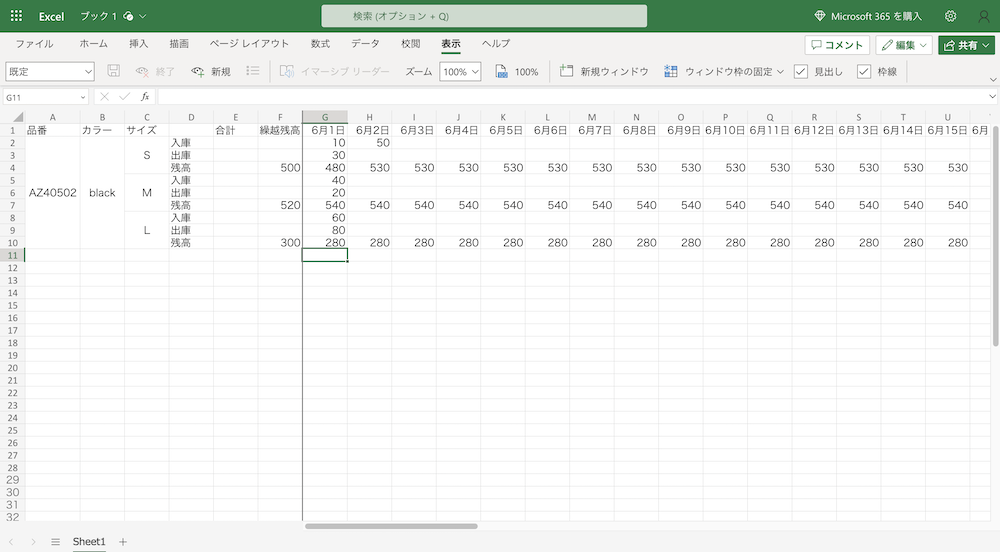Screen dimensions: 1000x552
Task: Open the all sheets list icon
Action: pos(56,541)
